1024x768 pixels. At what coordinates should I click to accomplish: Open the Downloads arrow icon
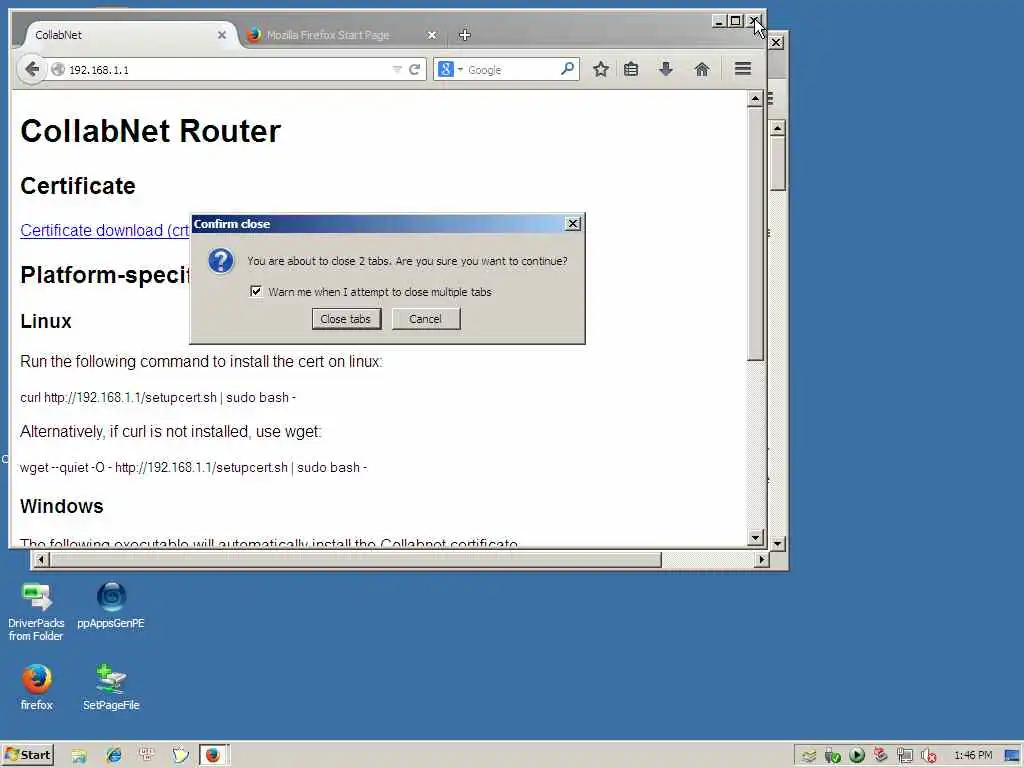(x=665, y=69)
